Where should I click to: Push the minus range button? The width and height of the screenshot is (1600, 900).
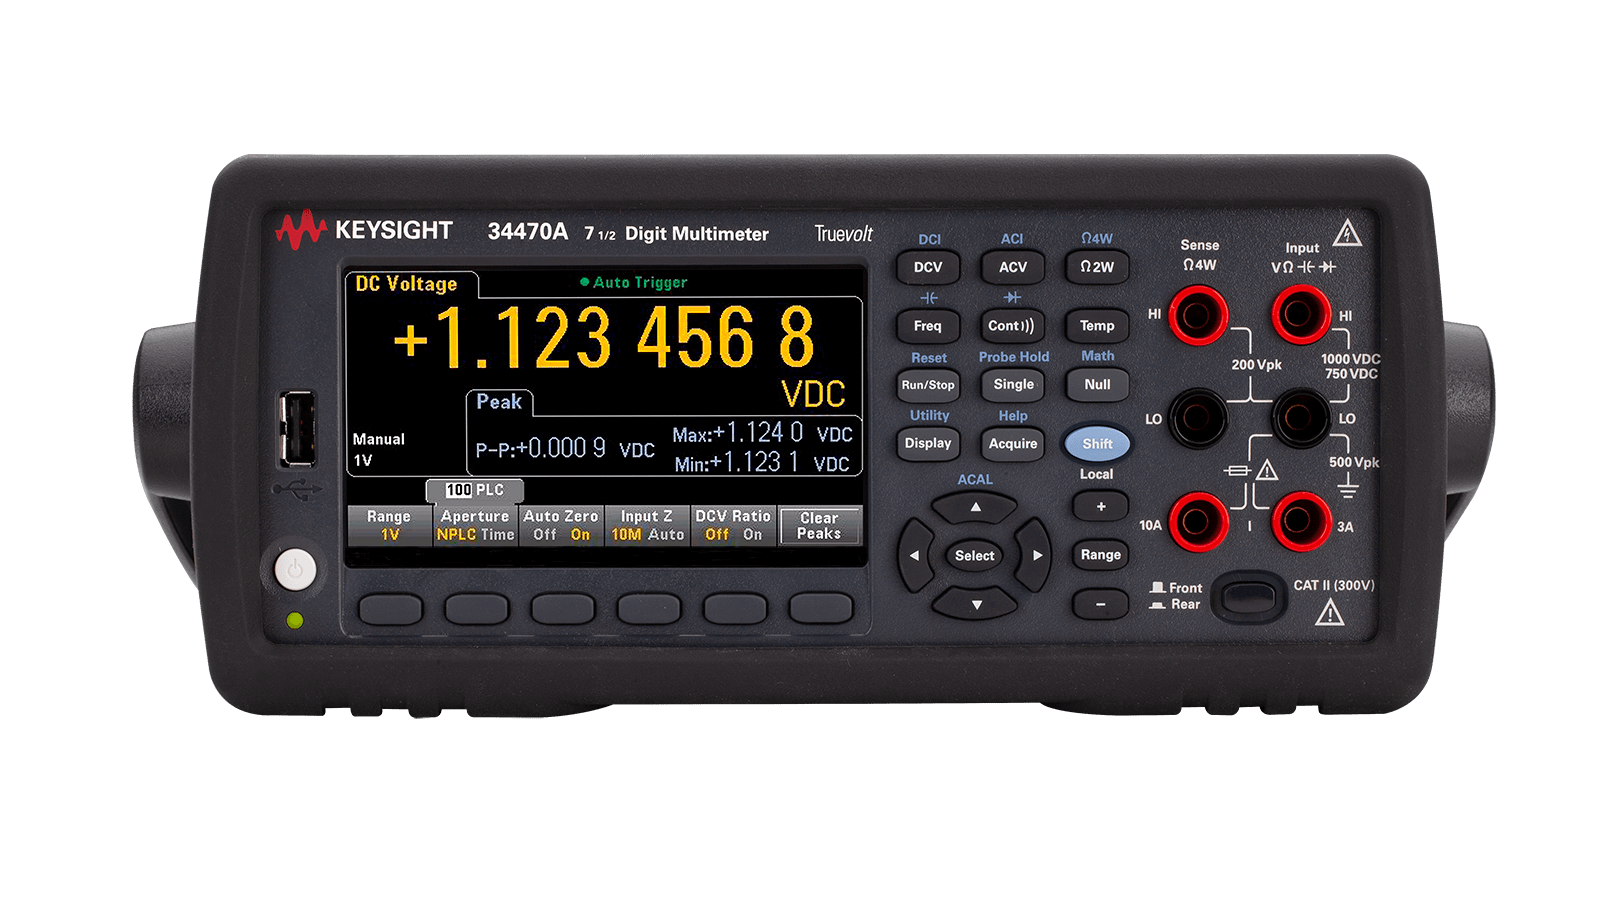(x=1101, y=604)
